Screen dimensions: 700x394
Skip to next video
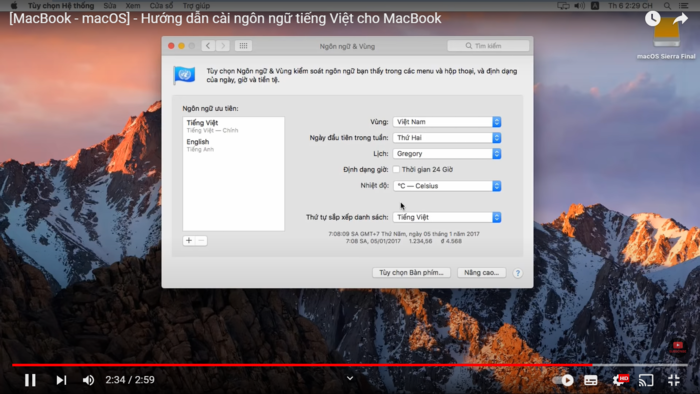[x=61, y=380]
